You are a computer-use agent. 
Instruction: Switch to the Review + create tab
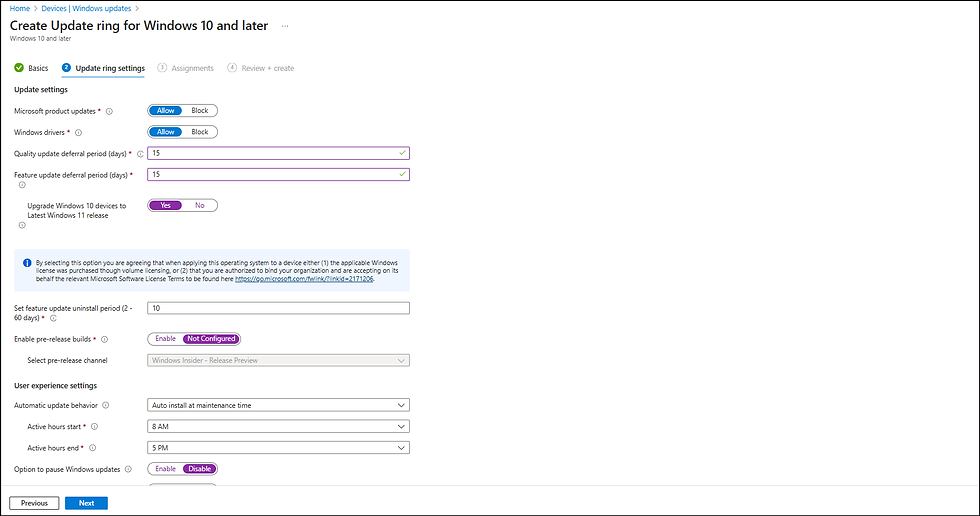tap(261, 68)
